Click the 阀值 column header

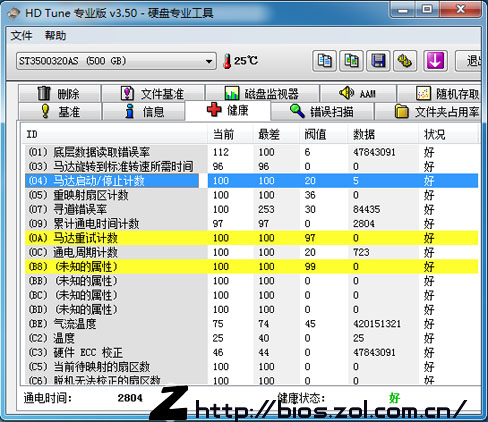323,134
